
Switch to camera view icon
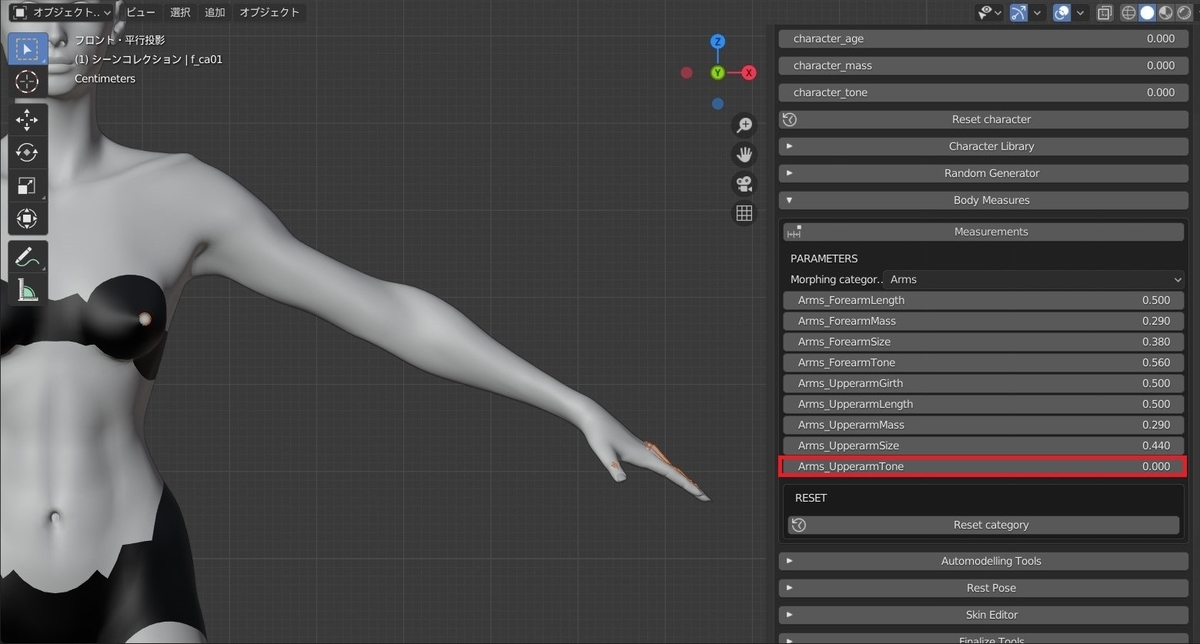pyautogui.click(x=744, y=183)
